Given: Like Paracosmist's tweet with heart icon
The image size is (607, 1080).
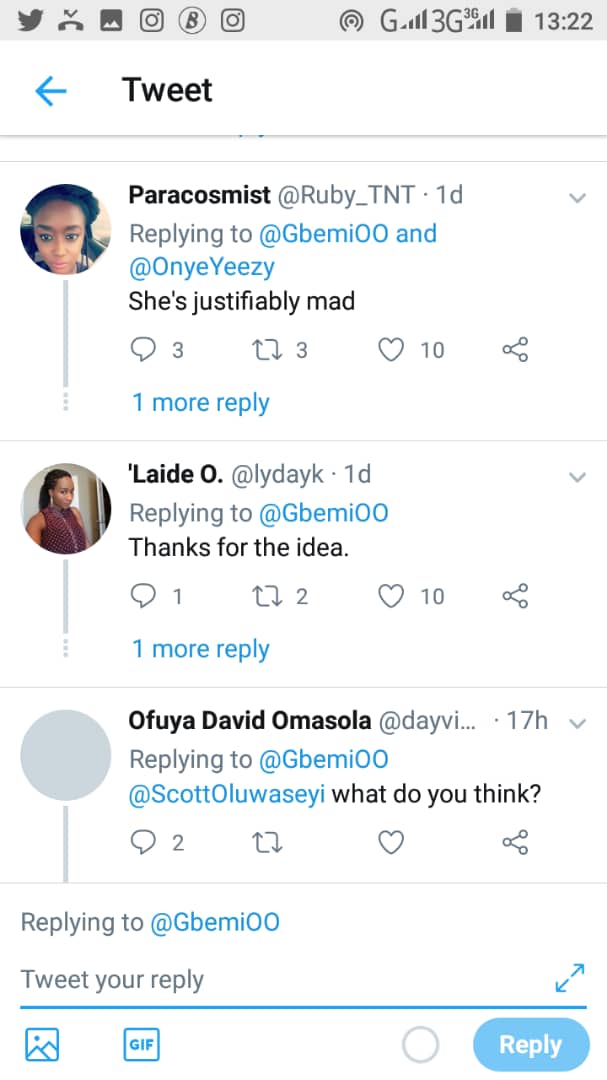Looking at the screenshot, I should tap(392, 349).
